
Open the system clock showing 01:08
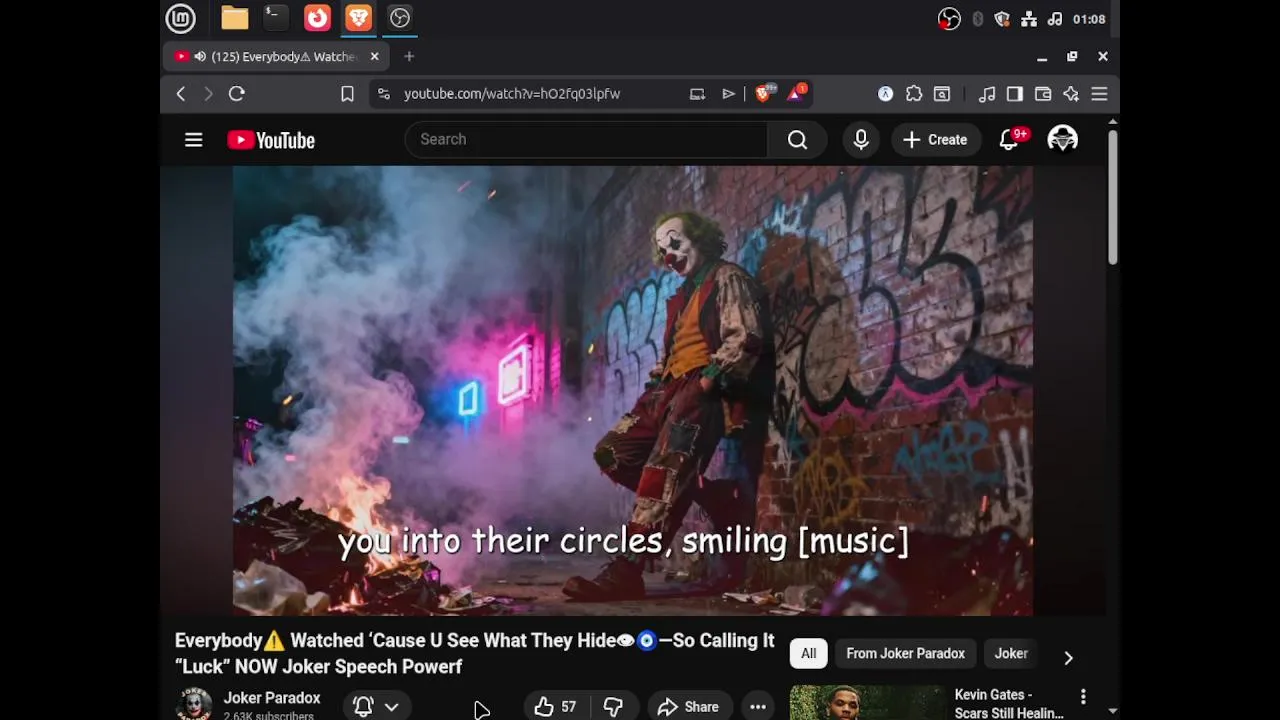pos(1089,19)
